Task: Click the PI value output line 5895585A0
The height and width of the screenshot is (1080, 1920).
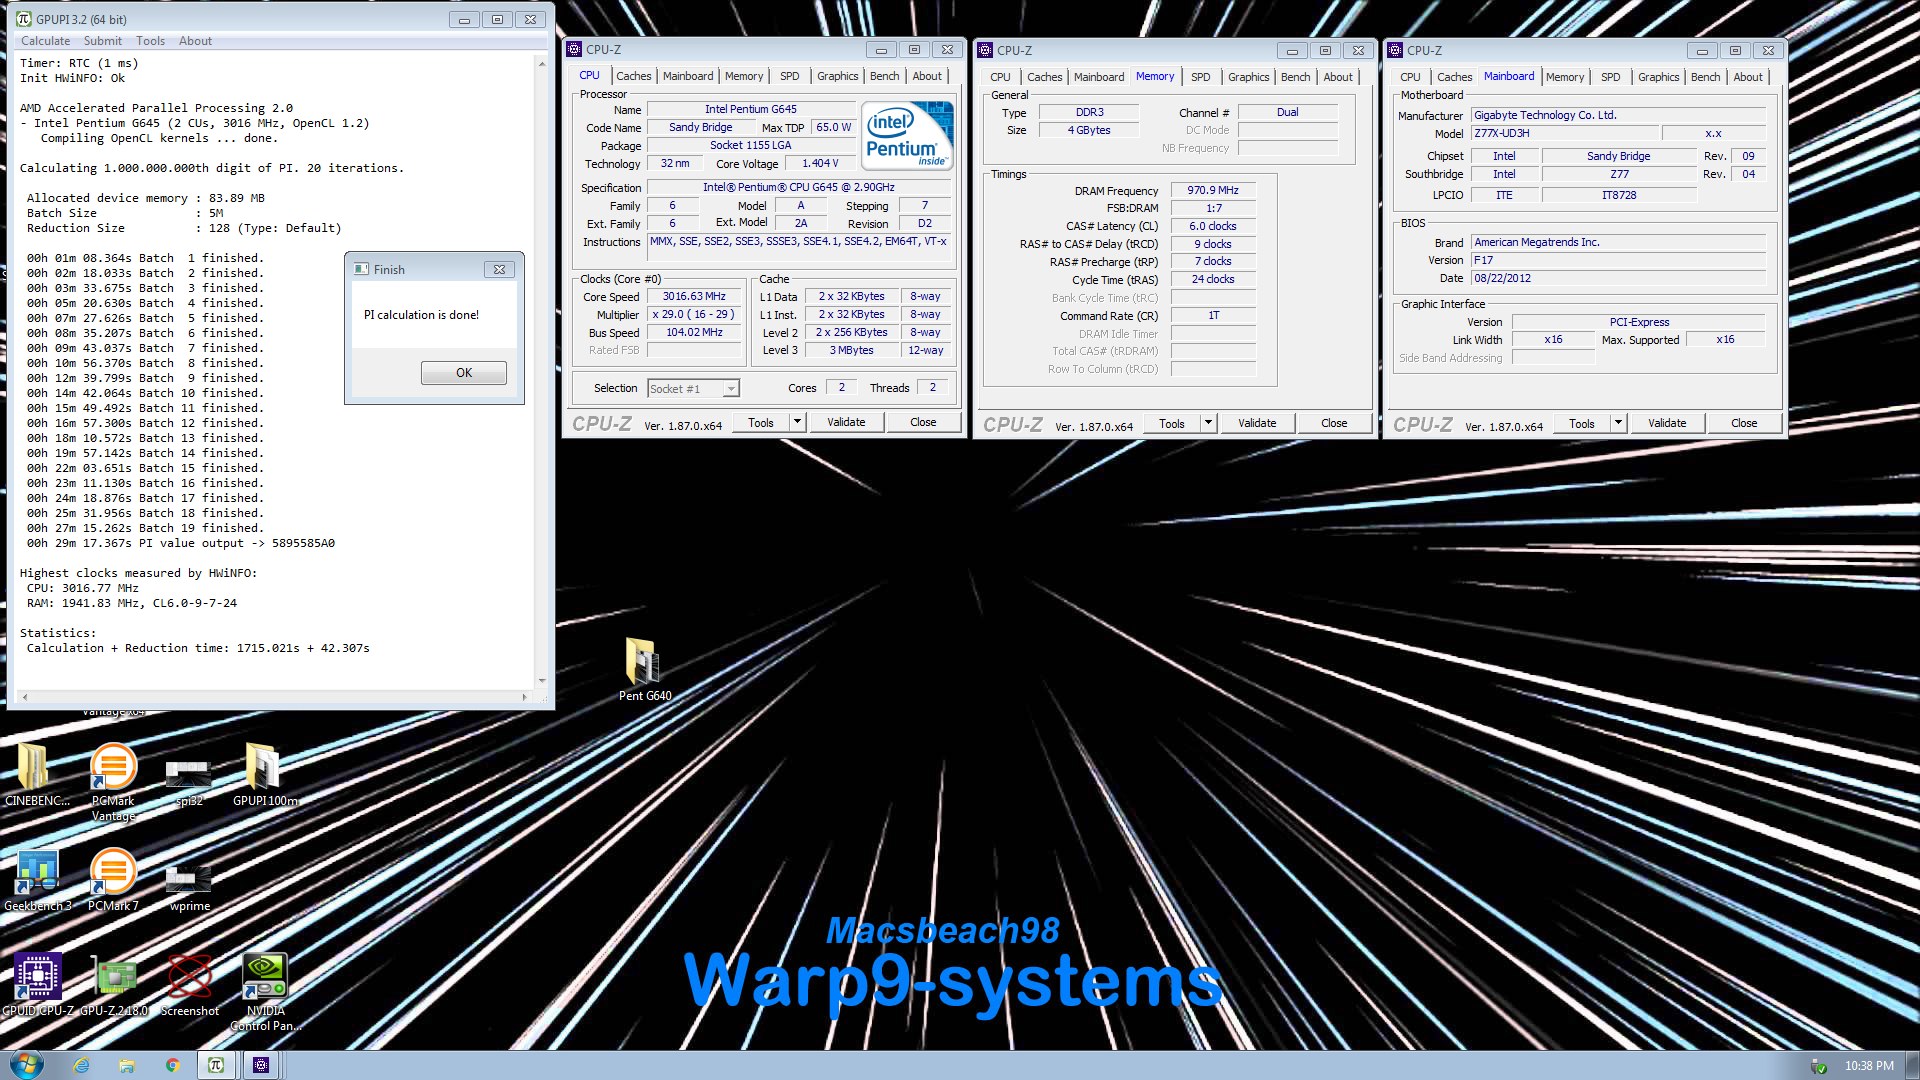Action: (x=181, y=543)
